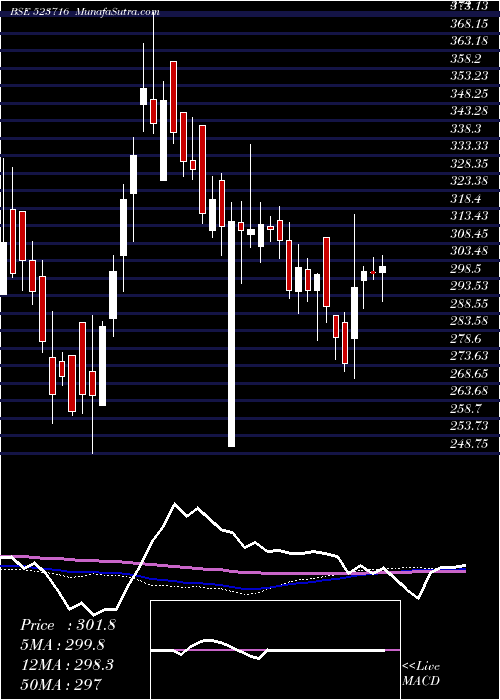Select the 348.25 price axis label
This screenshot has height=700, width=500.
[x=469, y=94]
